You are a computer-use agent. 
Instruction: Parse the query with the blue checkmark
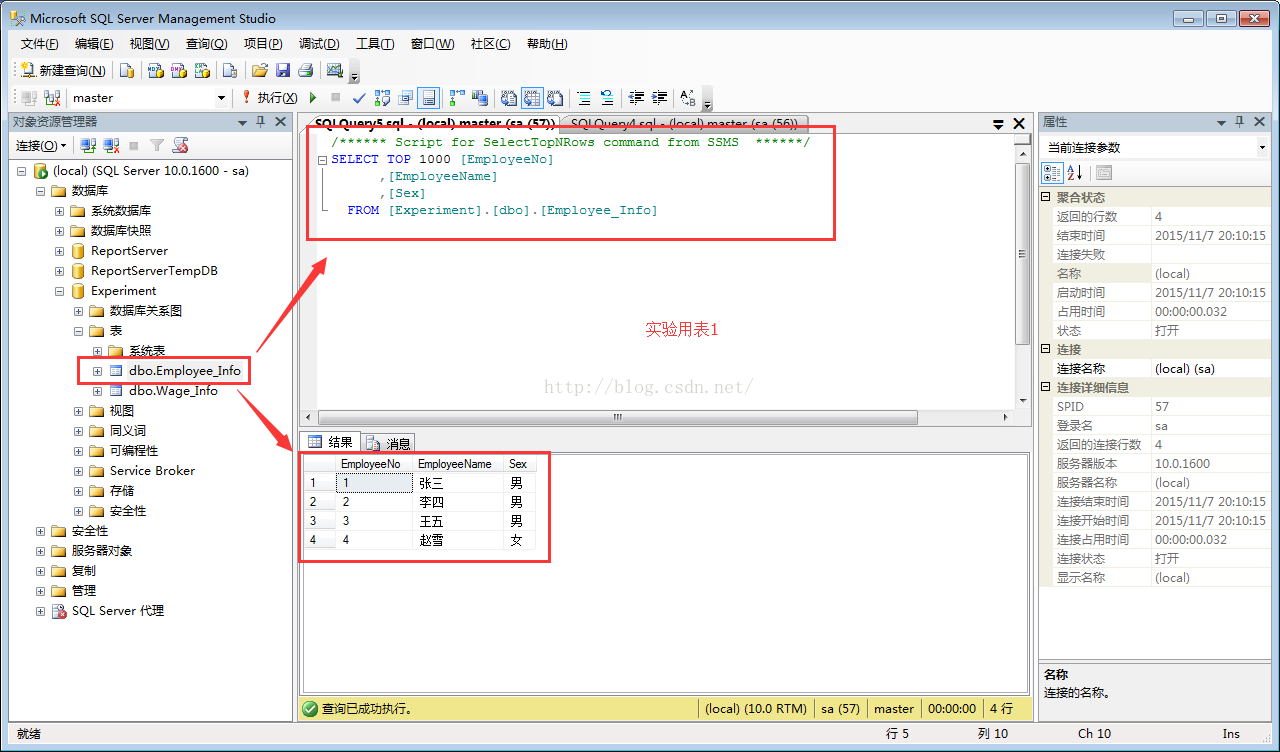point(359,98)
